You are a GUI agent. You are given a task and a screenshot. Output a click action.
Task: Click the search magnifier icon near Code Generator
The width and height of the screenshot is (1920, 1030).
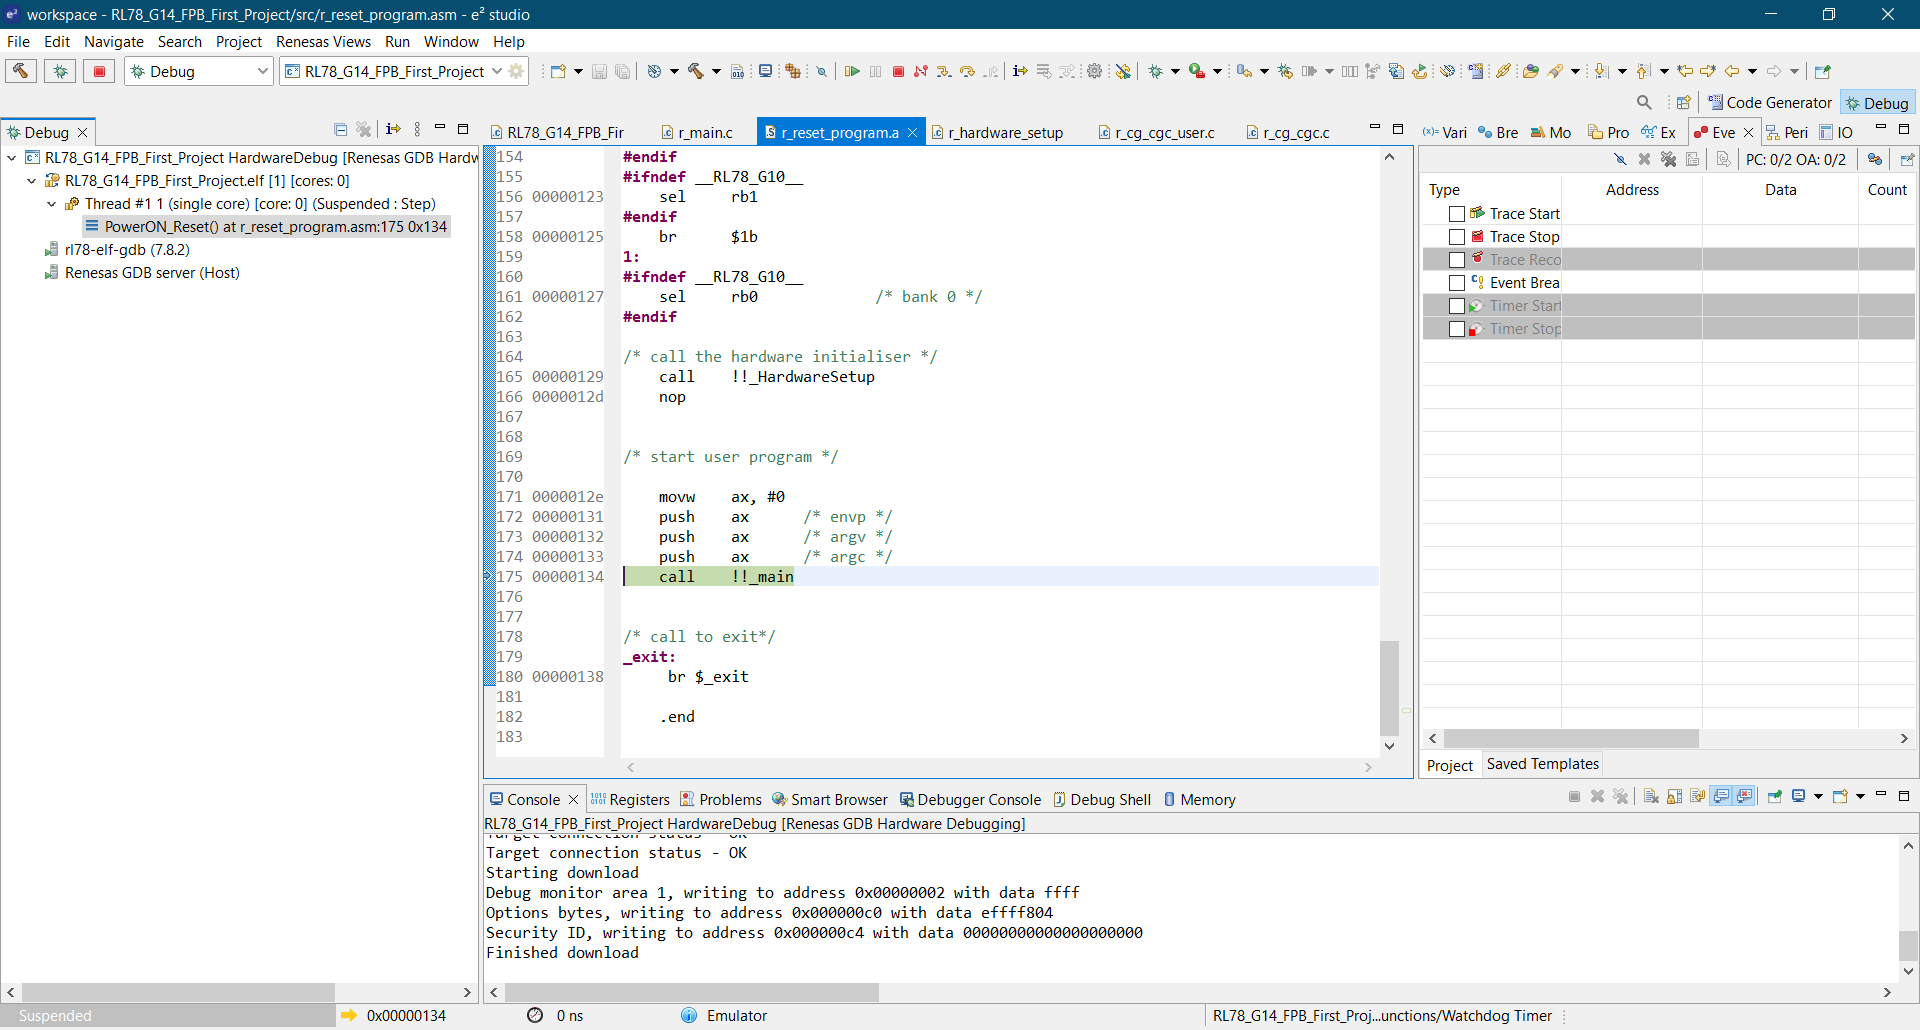1644,102
